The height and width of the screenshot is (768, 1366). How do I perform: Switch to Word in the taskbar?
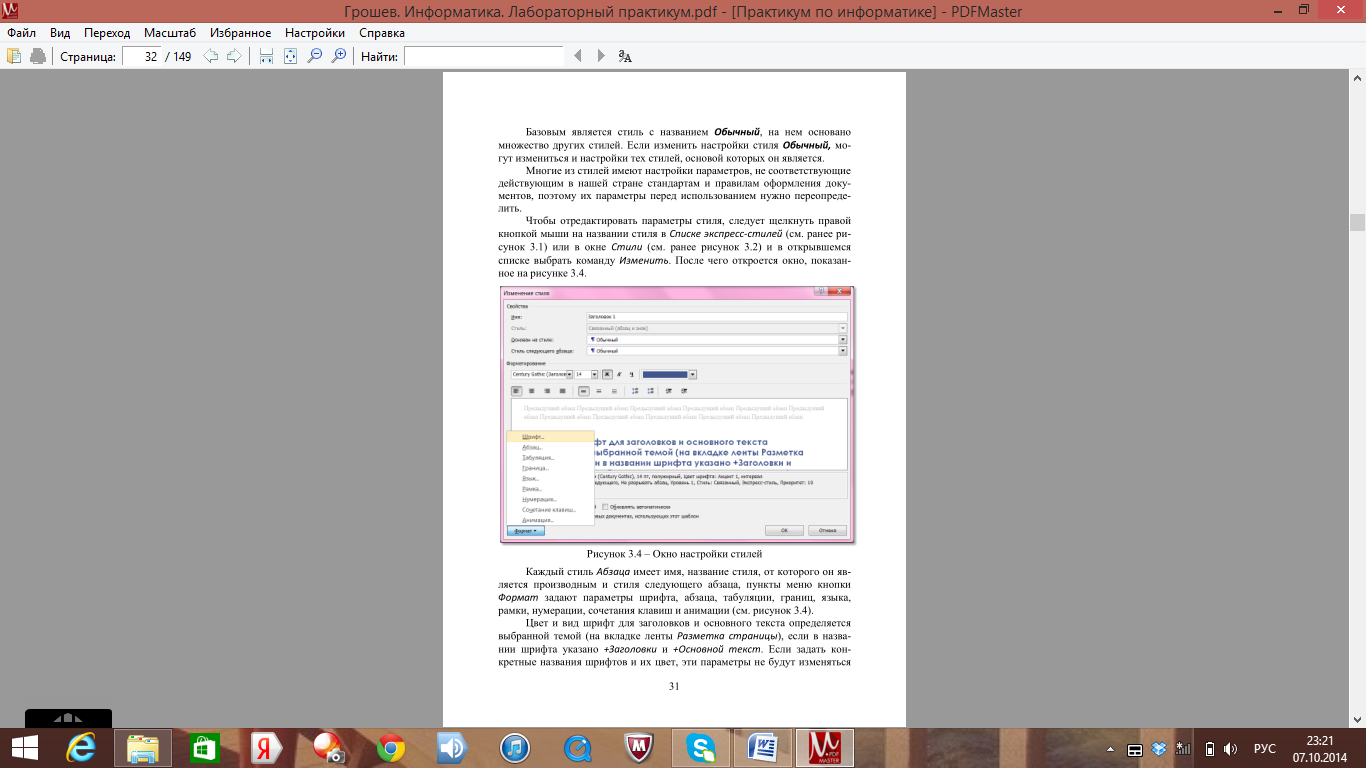point(763,748)
